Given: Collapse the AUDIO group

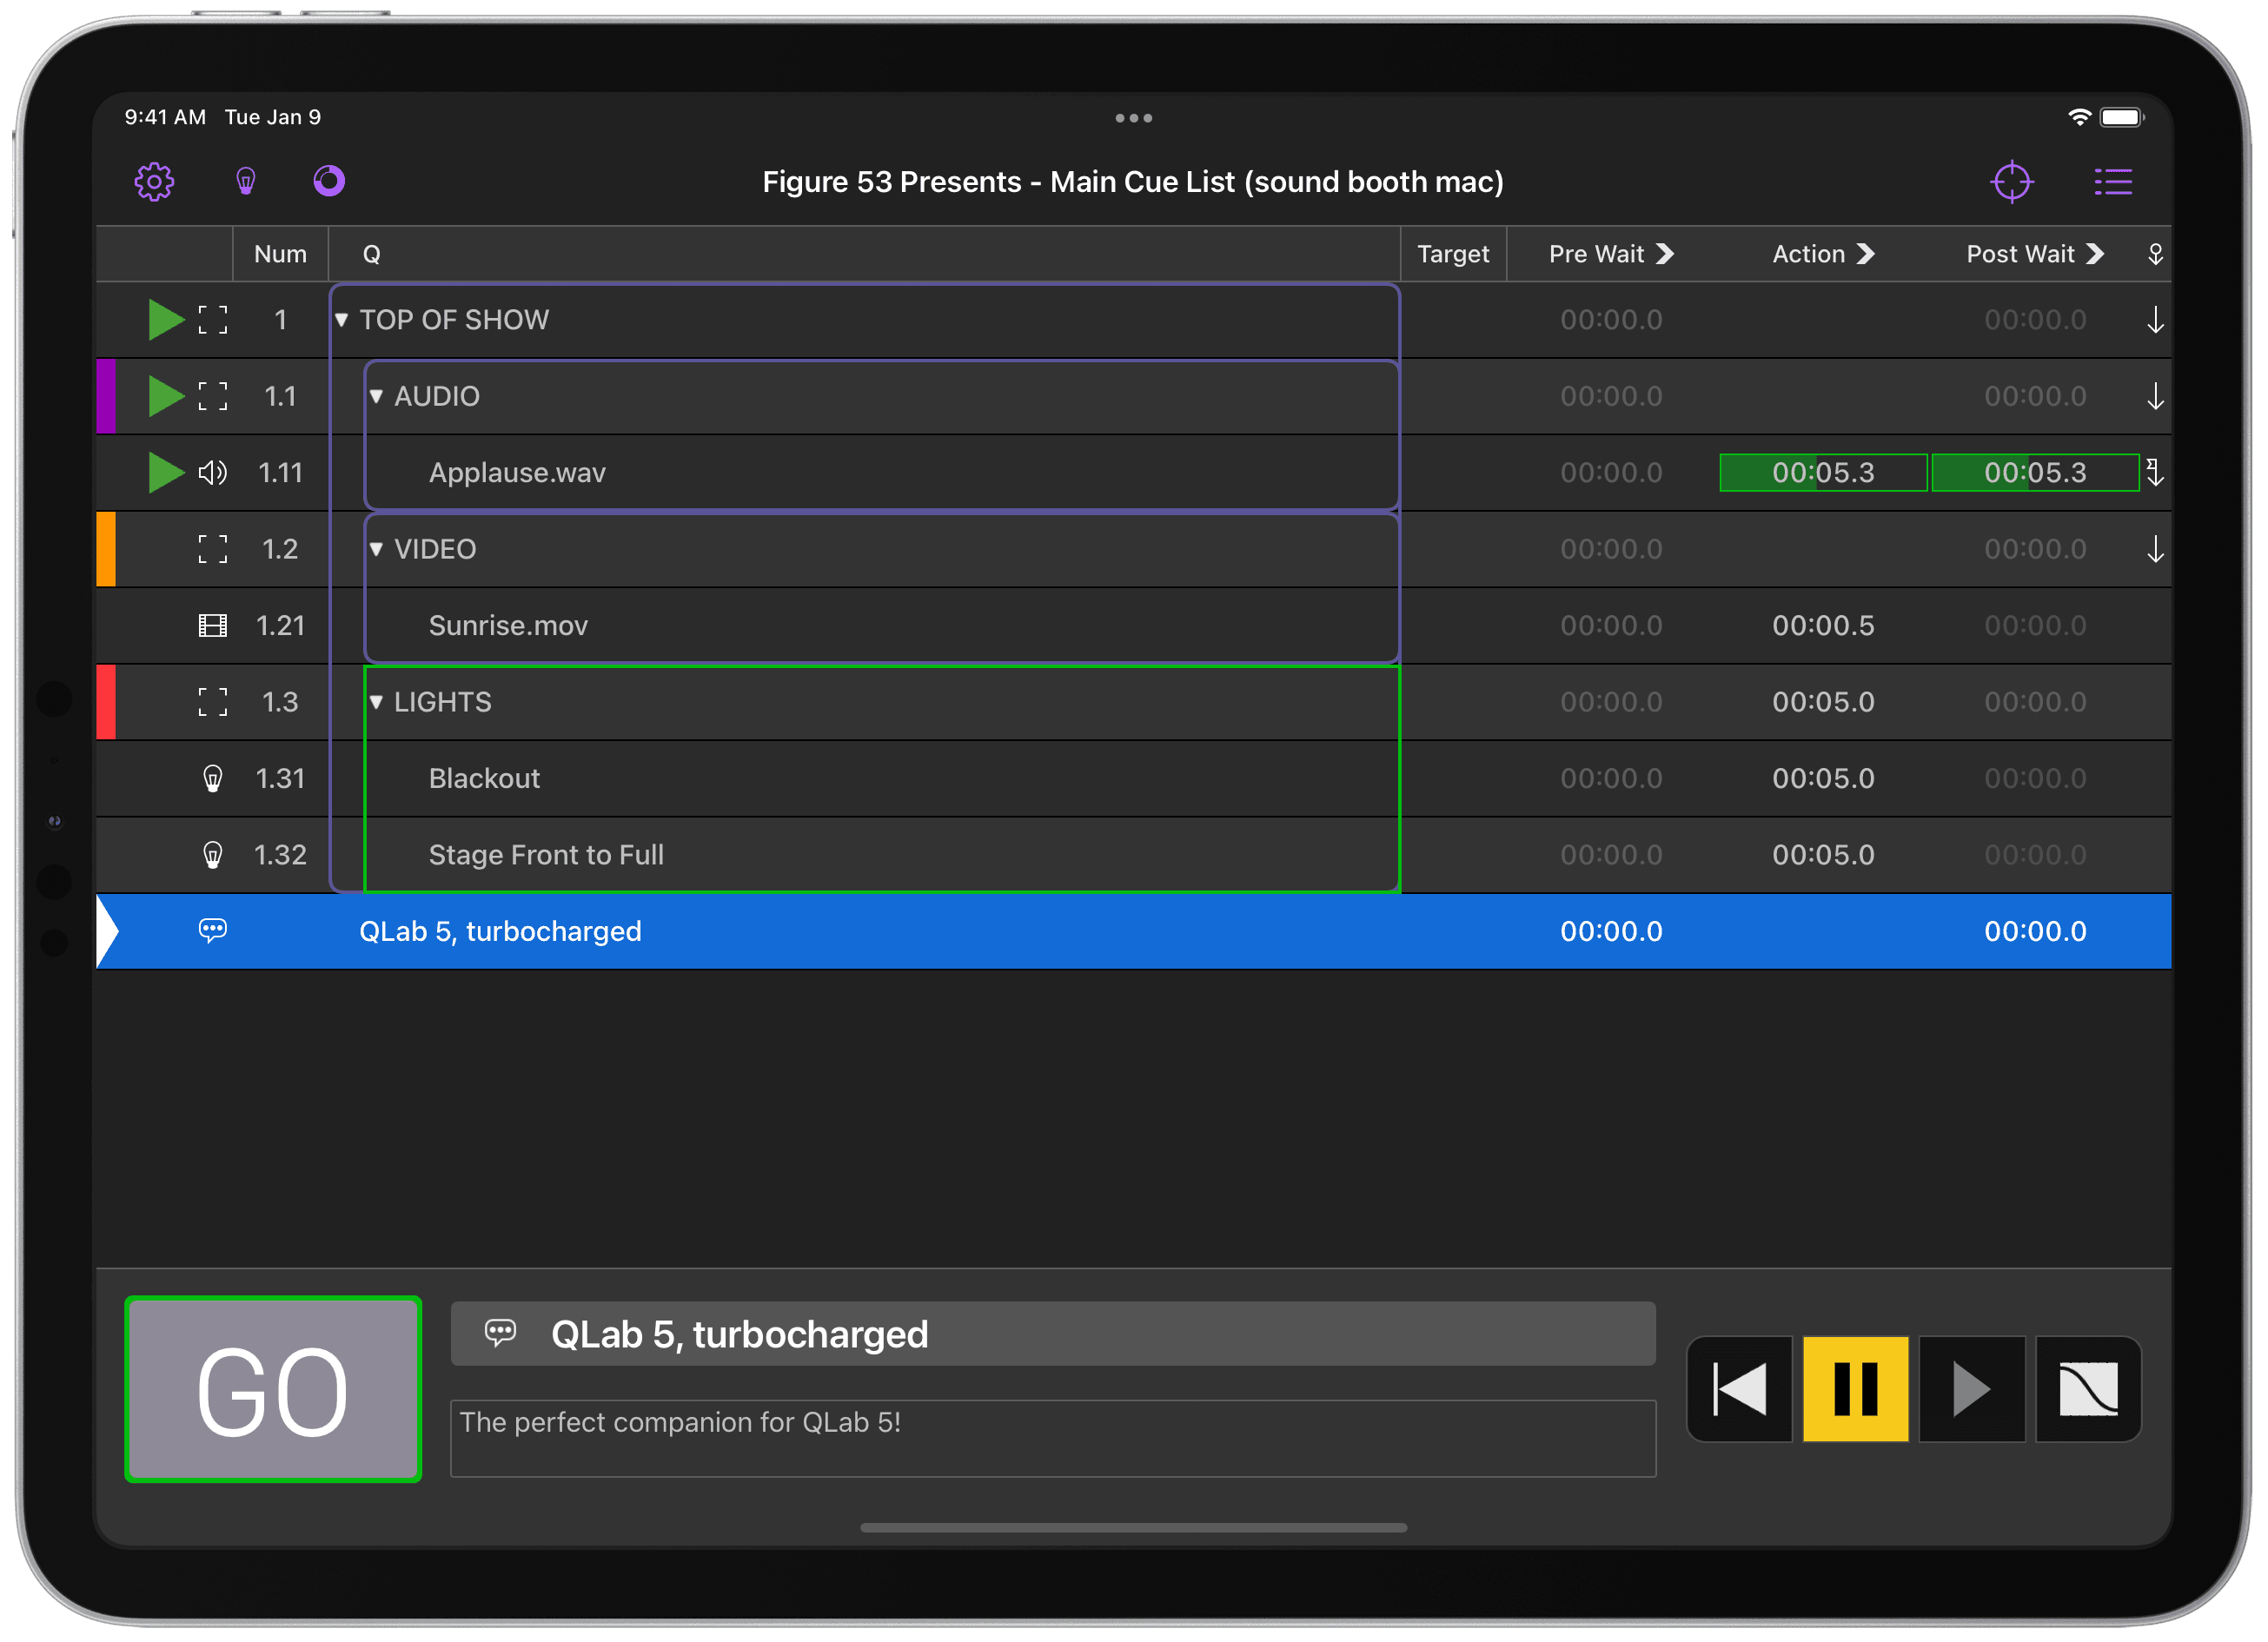Looking at the screenshot, I should 376,396.
